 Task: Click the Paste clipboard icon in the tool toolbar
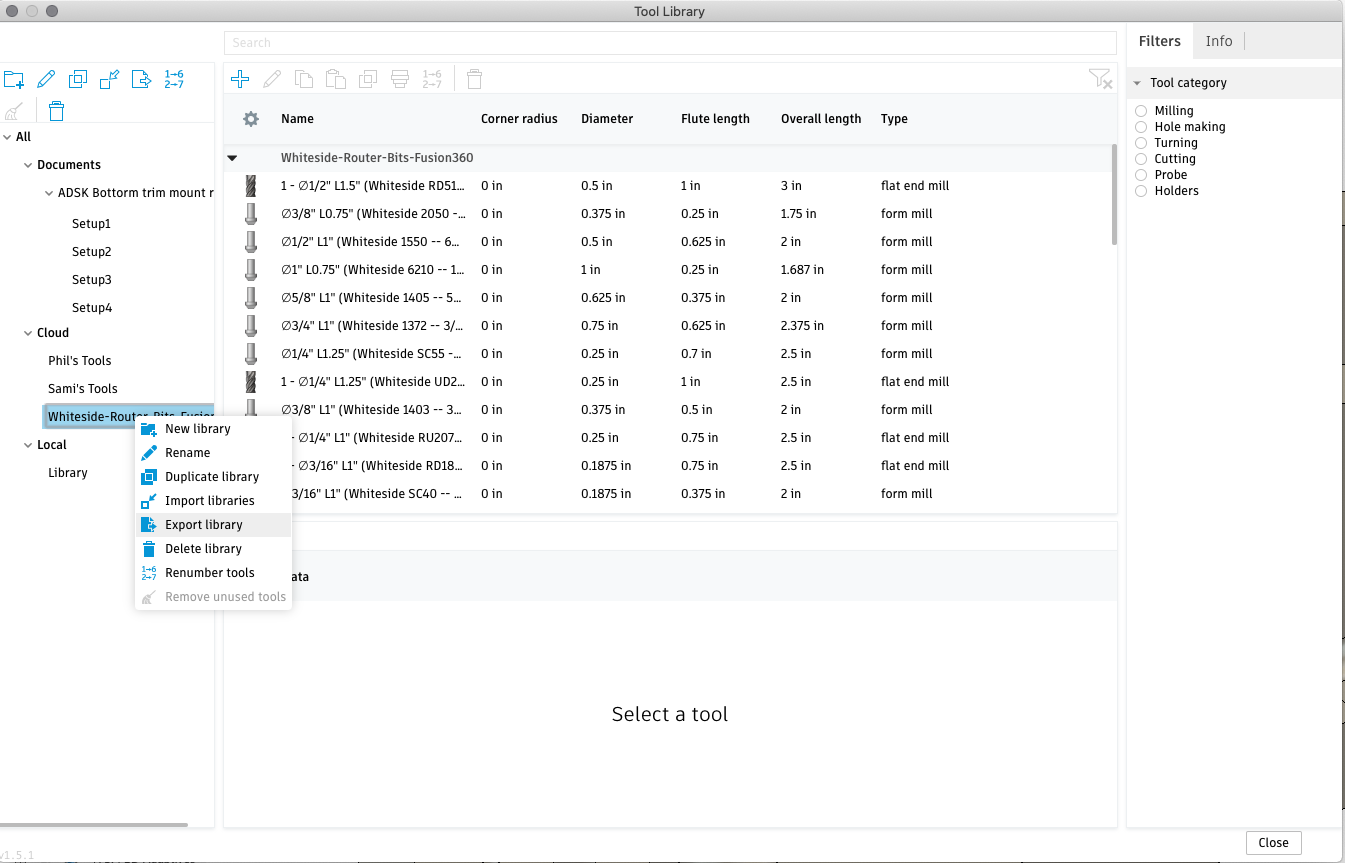click(336, 78)
